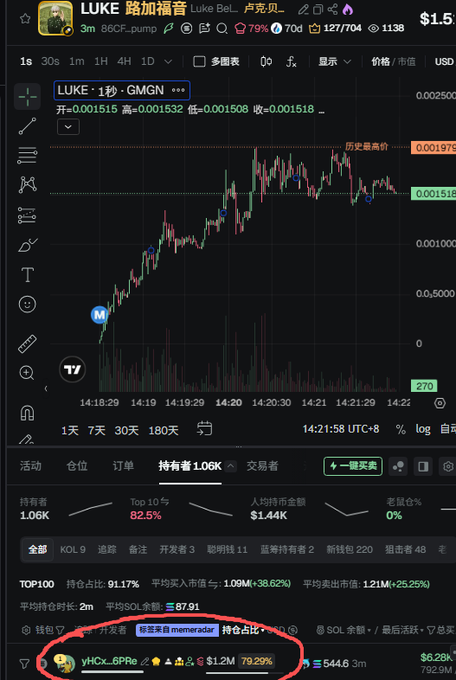
Task: Open the 活动 tab
Action: 31,466
